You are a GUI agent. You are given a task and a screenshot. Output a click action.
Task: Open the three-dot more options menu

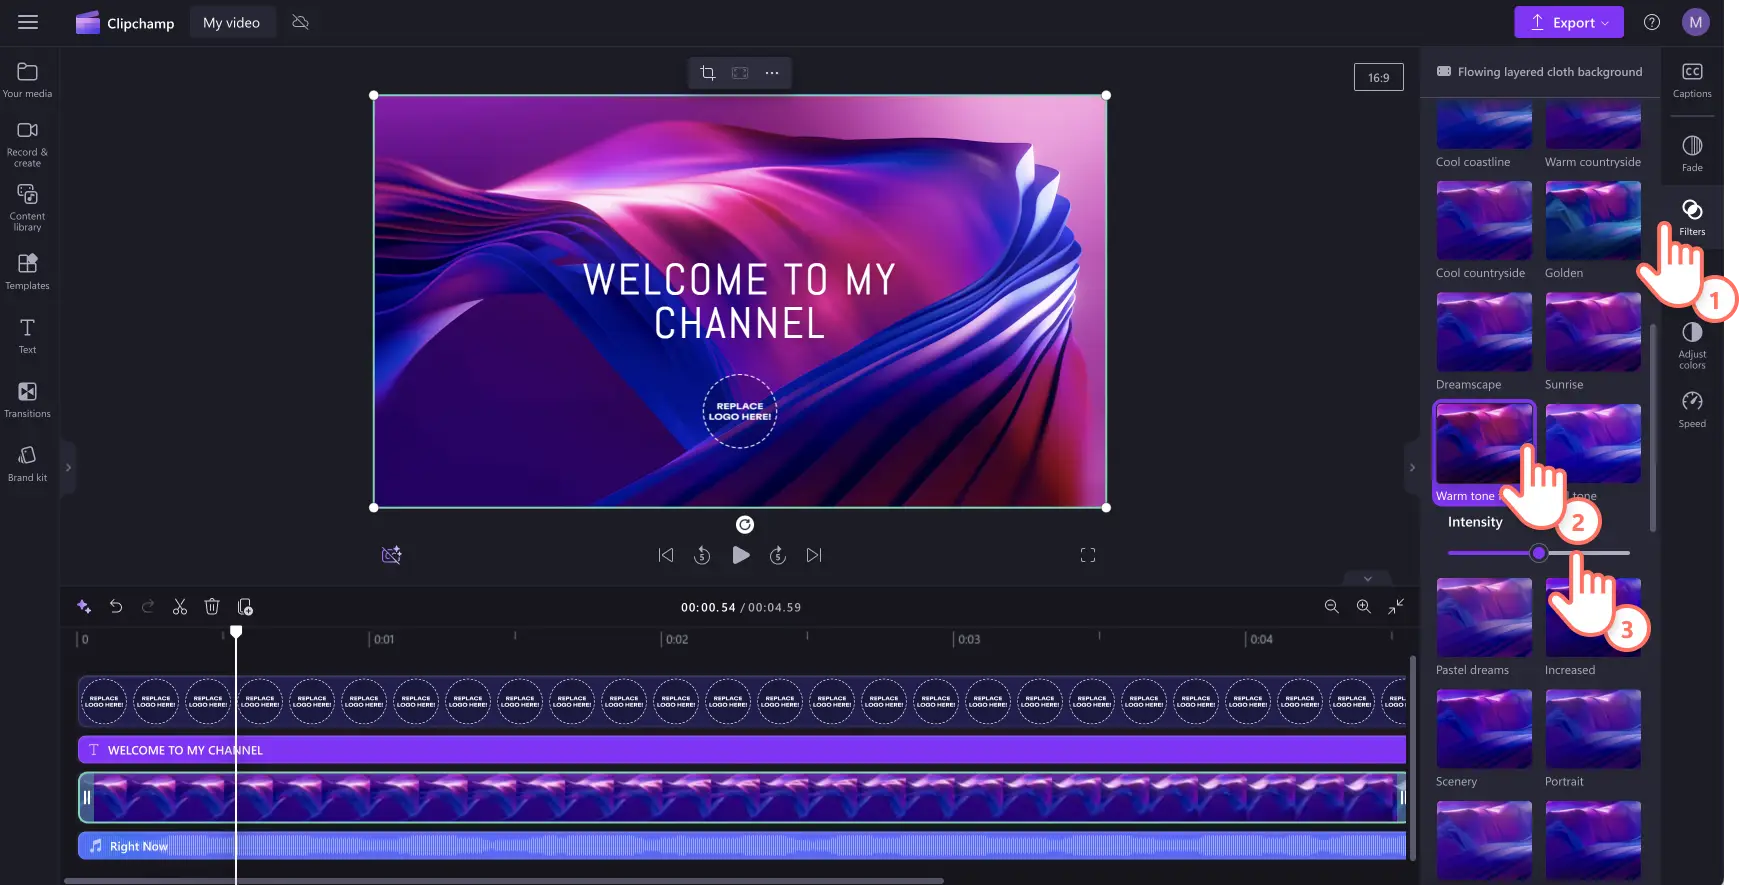[772, 73]
